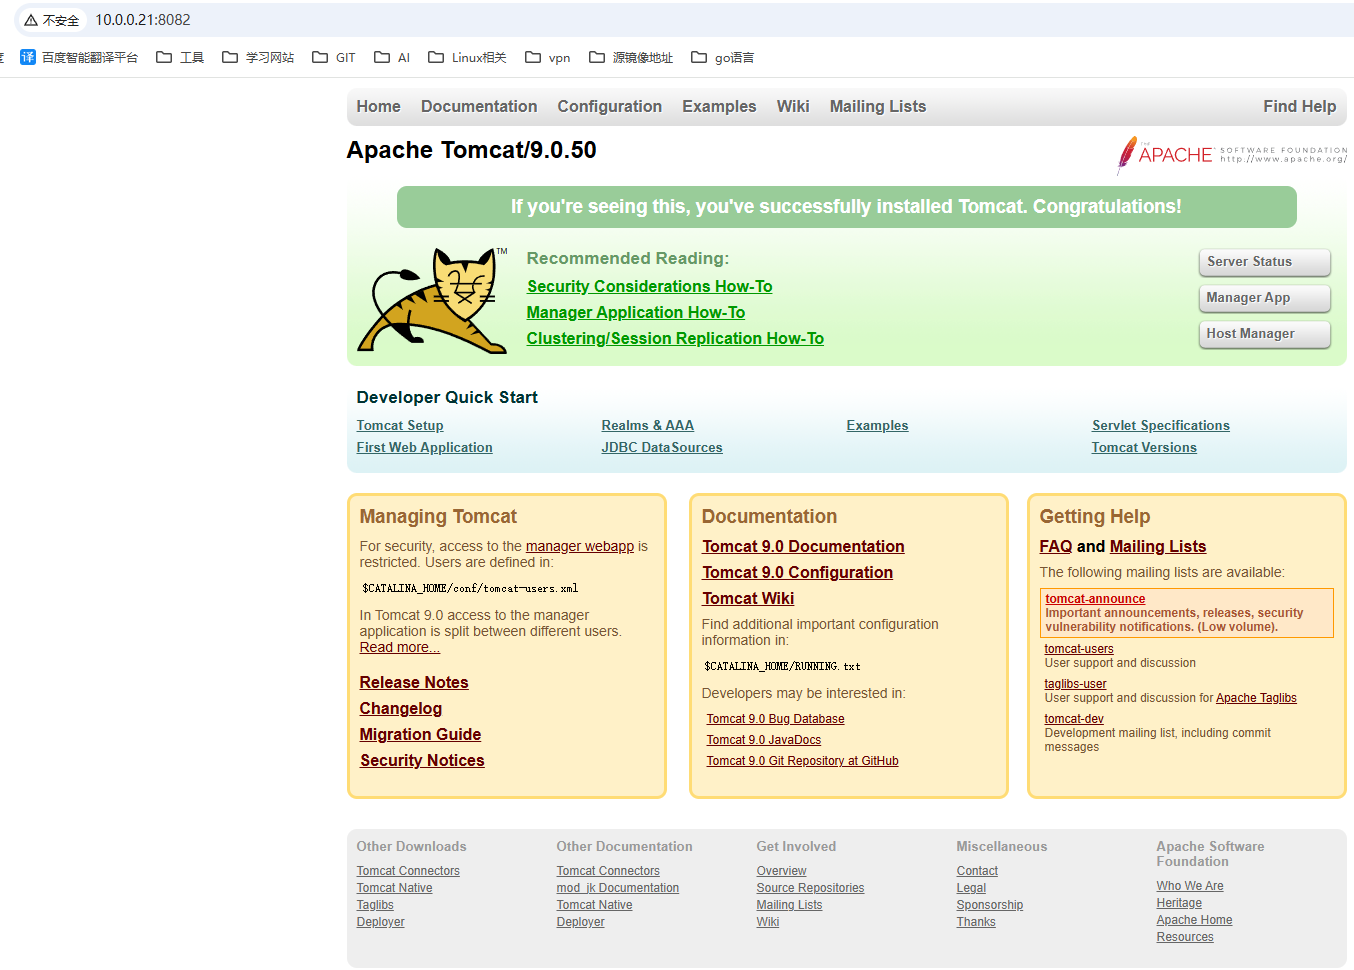Open Security Notices link

click(422, 761)
